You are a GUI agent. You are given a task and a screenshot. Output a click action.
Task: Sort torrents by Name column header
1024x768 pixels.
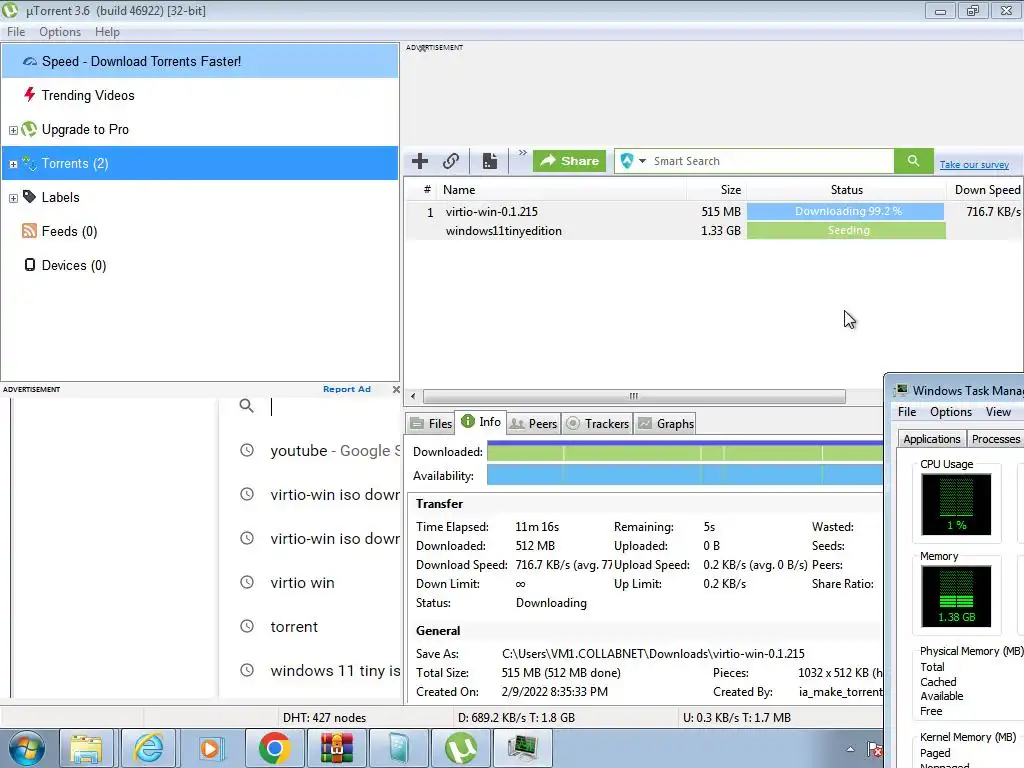[x=459, y=190]
